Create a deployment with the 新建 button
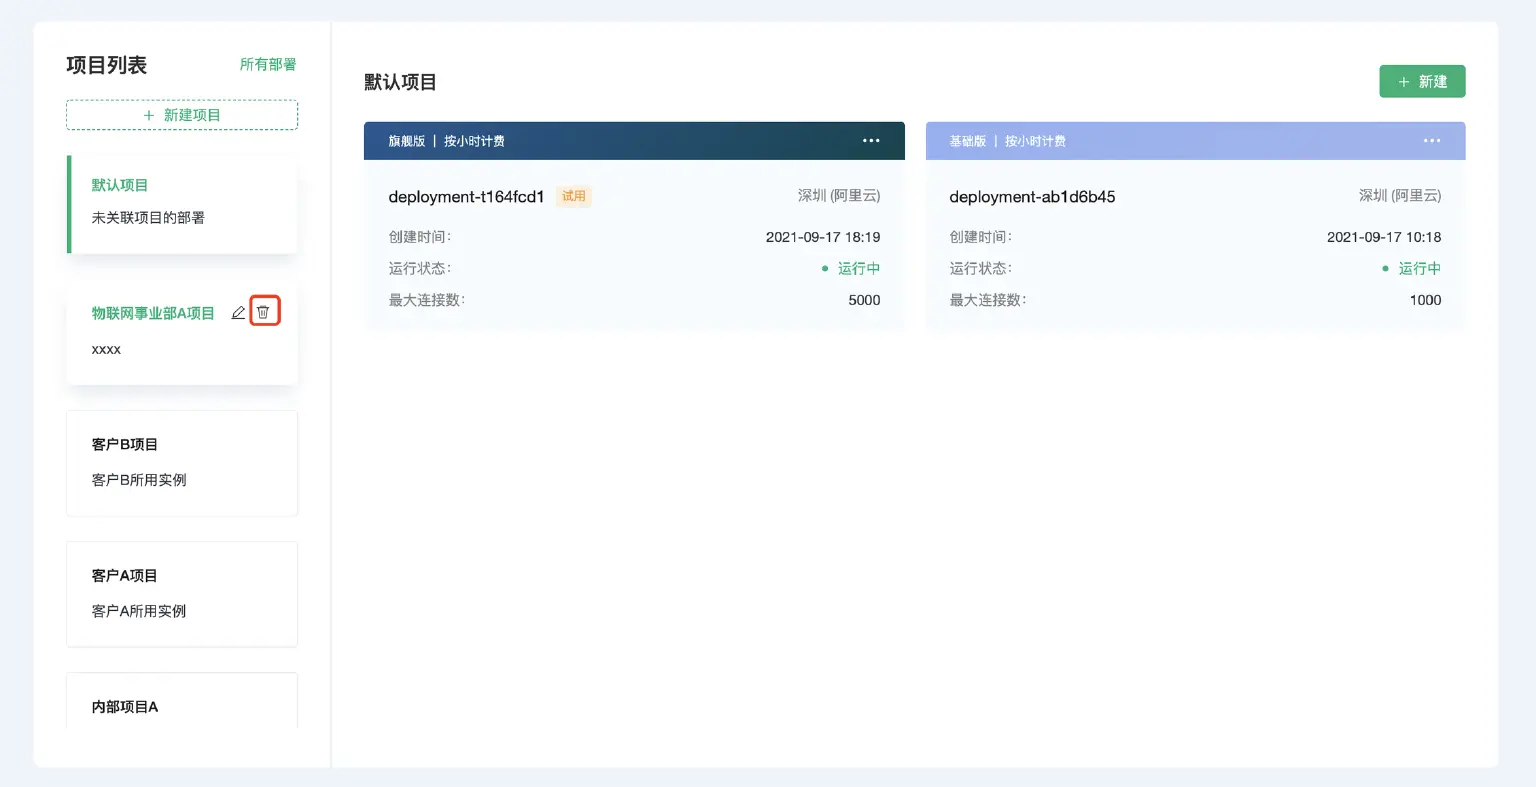Screen dimensions: 1536x787 [x=1422, y=81]
